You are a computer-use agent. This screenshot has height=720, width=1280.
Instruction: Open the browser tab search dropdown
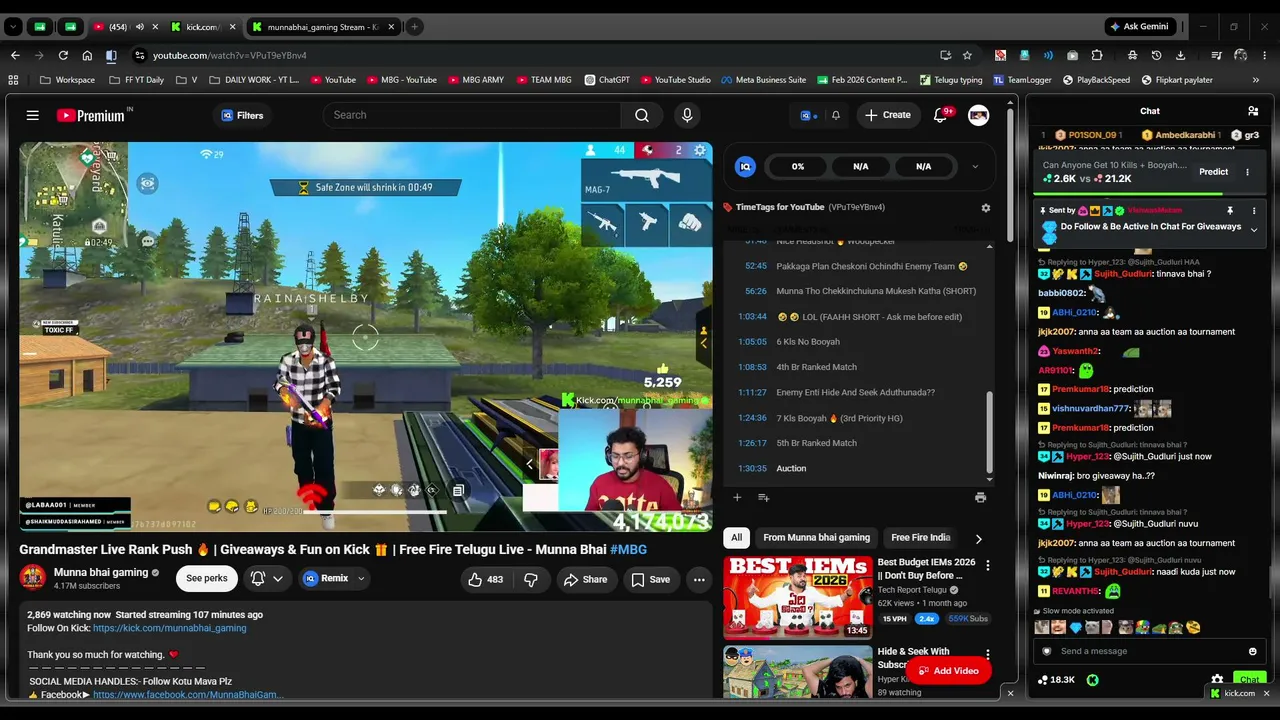pos(14,27)
